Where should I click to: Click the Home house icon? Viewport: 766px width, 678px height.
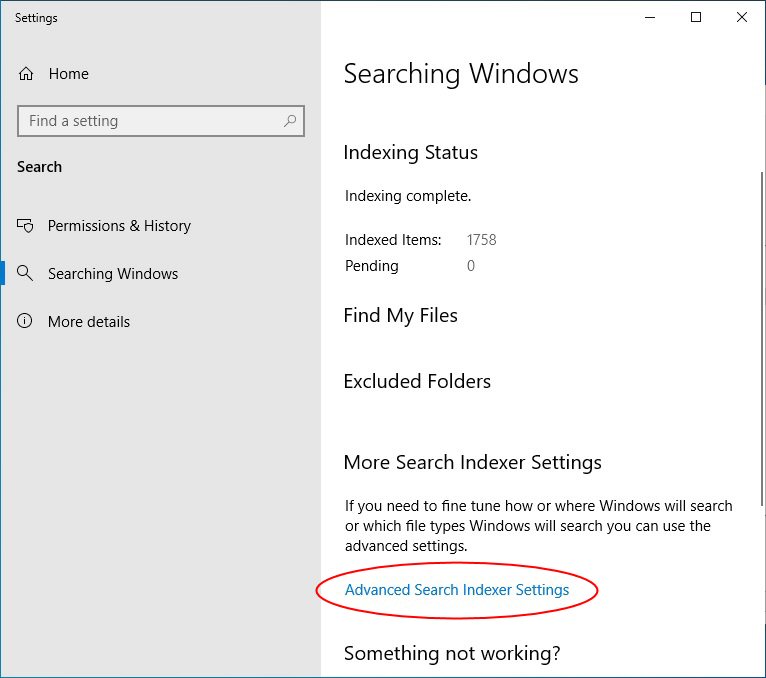click(x=26, y=74)
